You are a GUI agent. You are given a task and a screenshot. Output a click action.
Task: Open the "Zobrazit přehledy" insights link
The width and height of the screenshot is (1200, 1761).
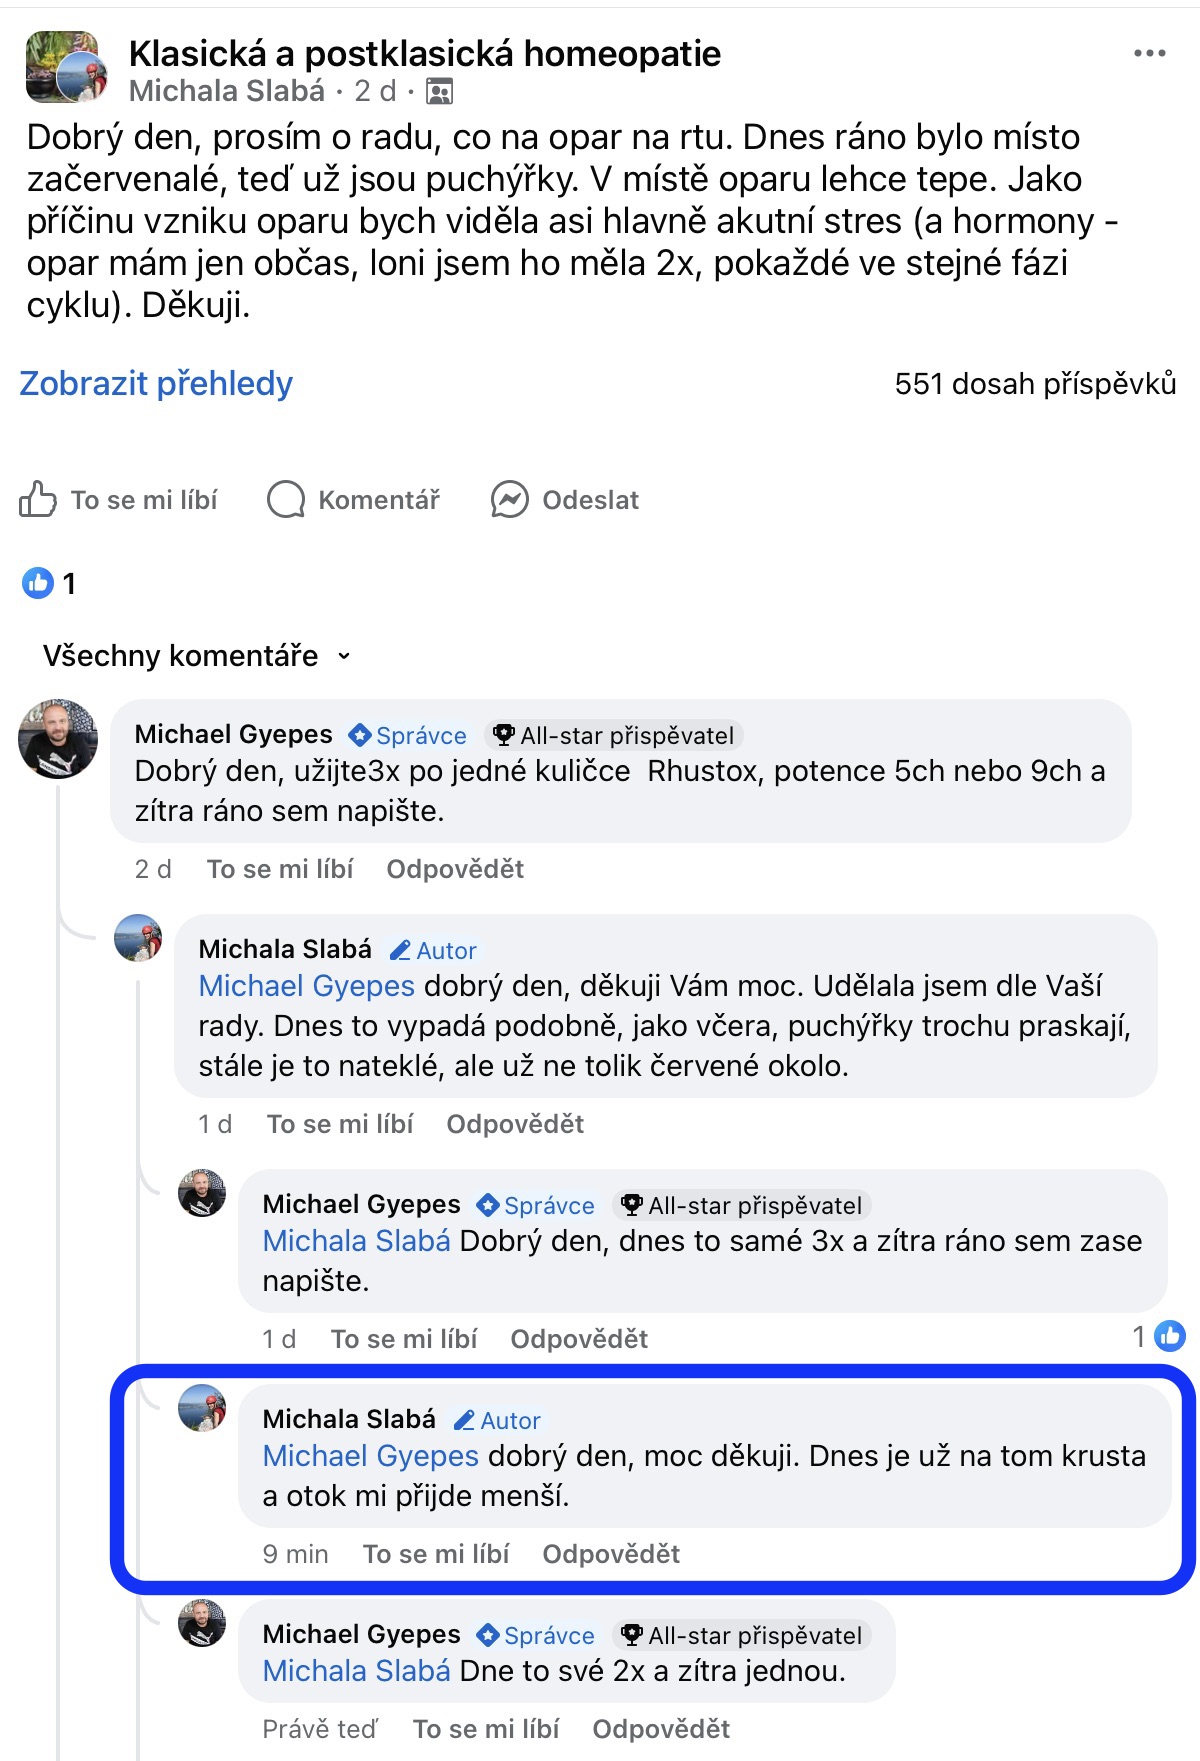[x=156, y=383]
